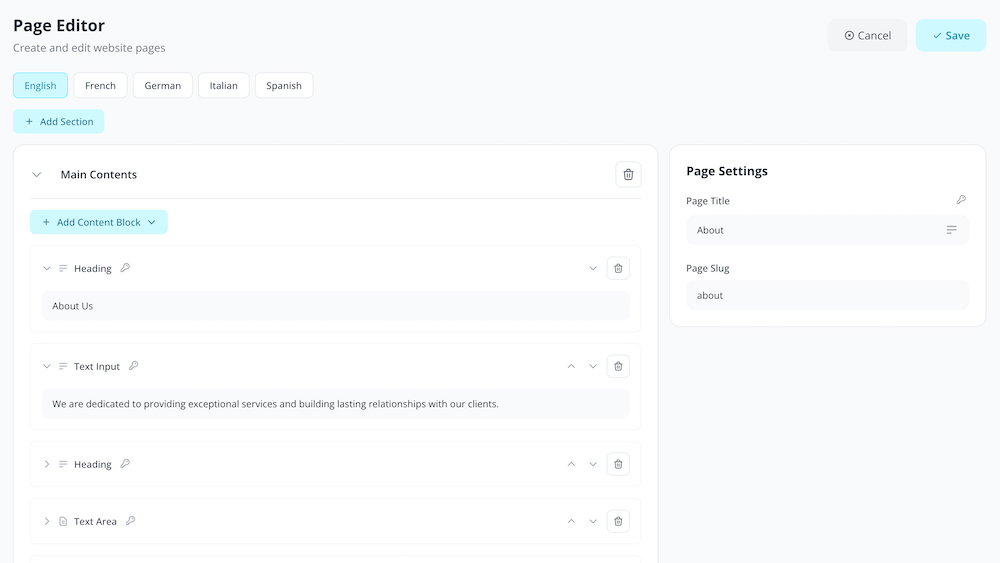Click key icon beside Text Input
Image resolution: width=1000 pixels, height=563 pixels.
pyautogui.click(x=133, y=365)
